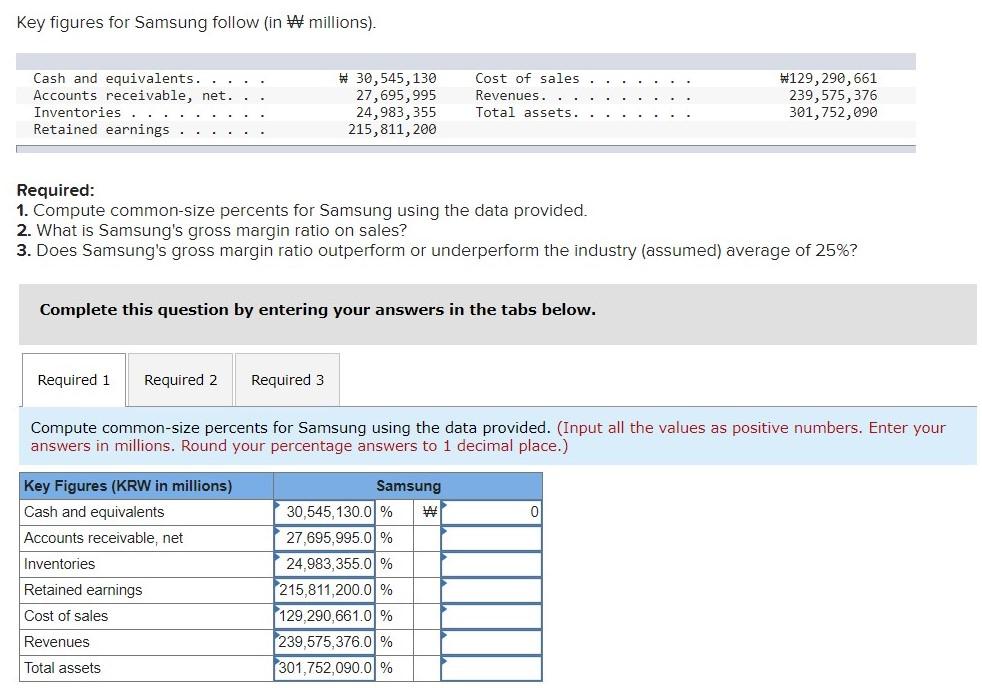This screenshot has height=688, width=982.
Task: Click the prefill triangle on the Revenues cell
Action: click(x=277, y=636)
